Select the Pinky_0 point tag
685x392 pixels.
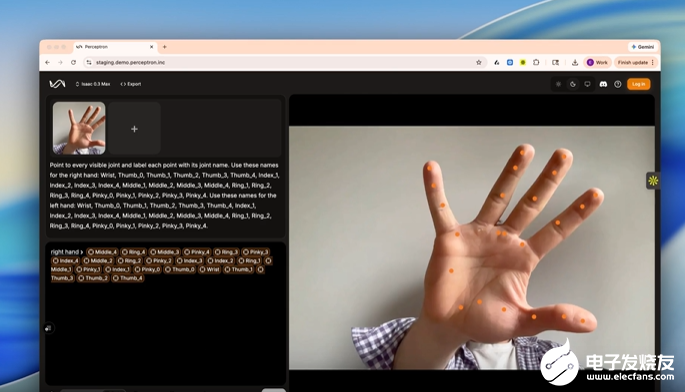(x=148, y=270)
